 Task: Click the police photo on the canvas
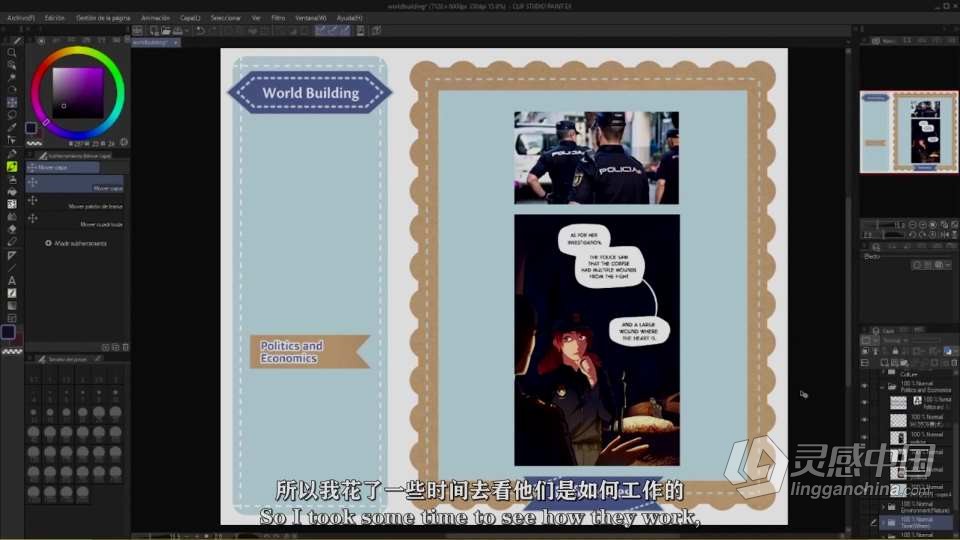pos(596,157)
